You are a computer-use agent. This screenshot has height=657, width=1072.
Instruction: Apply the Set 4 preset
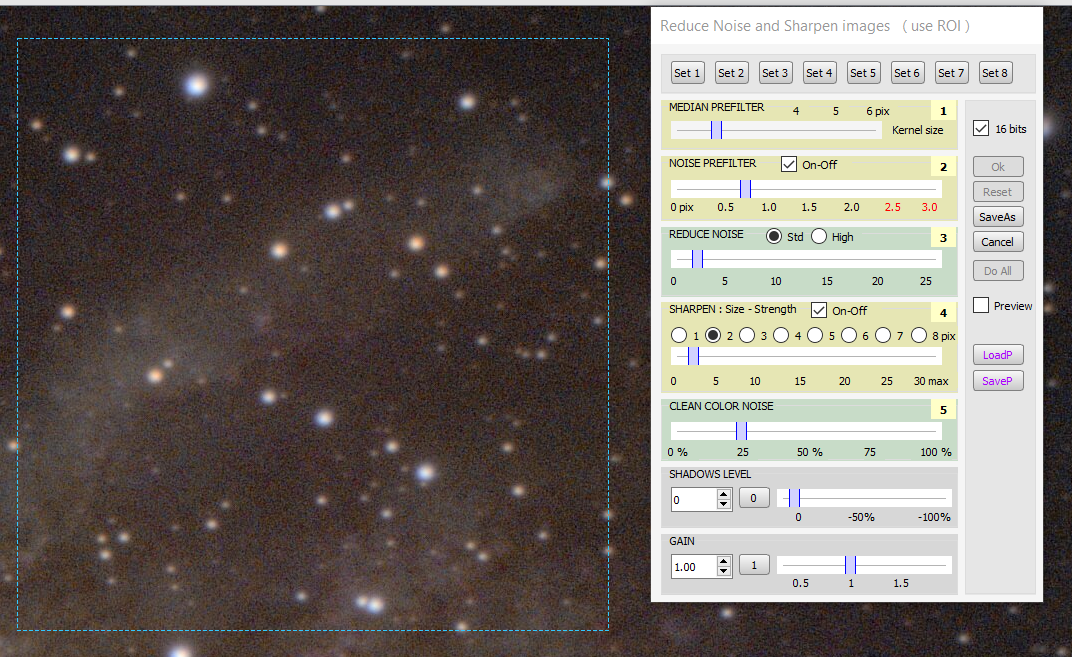coord(819,73)
